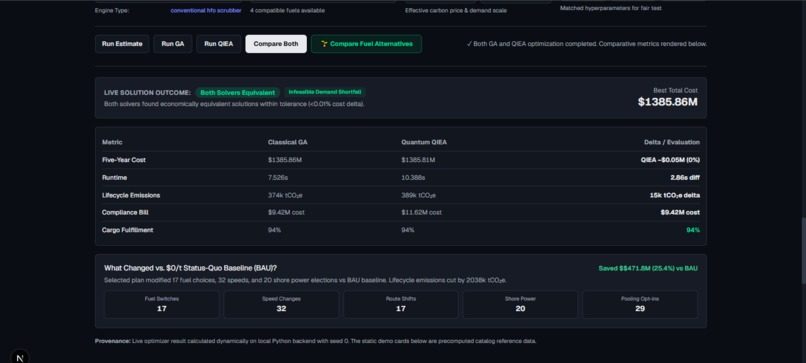This screenshot has height=363, width=806.
Task: Launch the Run QIEA solver
Action: (x=218, y=44)
